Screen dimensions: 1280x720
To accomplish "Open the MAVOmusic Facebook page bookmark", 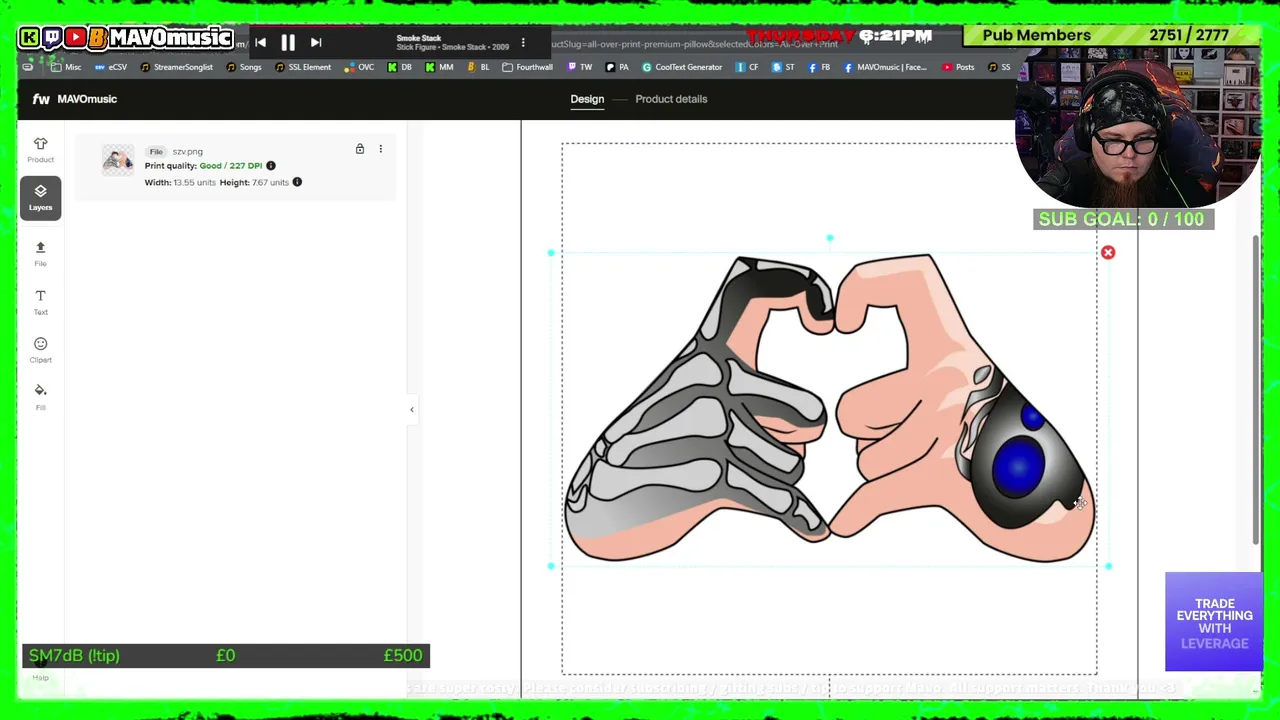I will click(885, 67).
